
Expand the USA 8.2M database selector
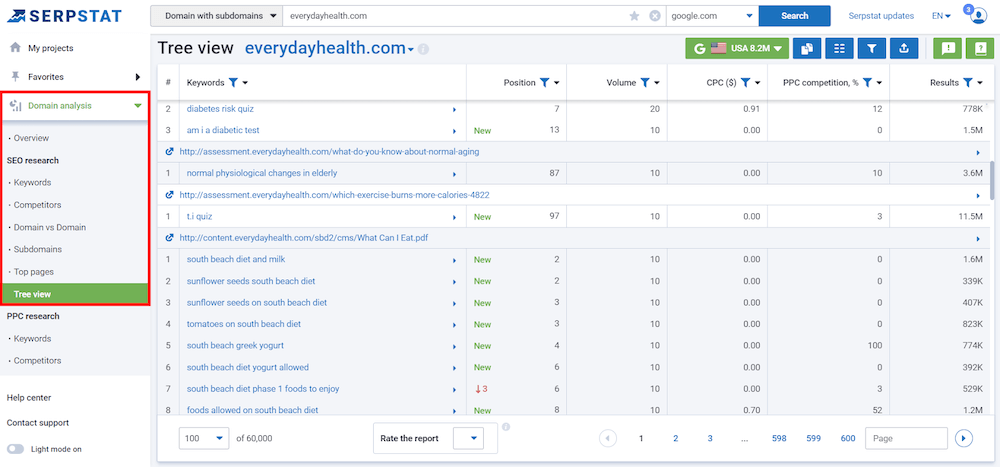click(737, 48)
